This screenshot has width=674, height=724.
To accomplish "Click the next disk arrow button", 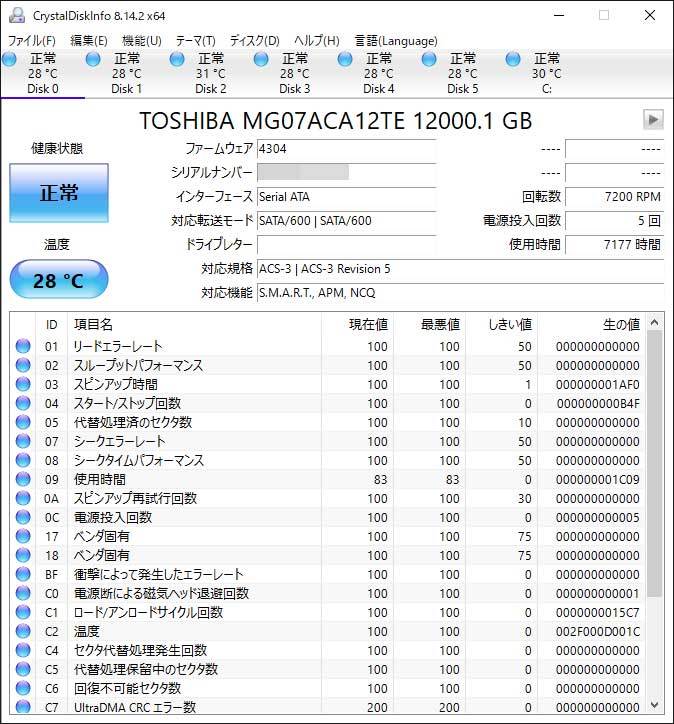I will tap(653, 120).
